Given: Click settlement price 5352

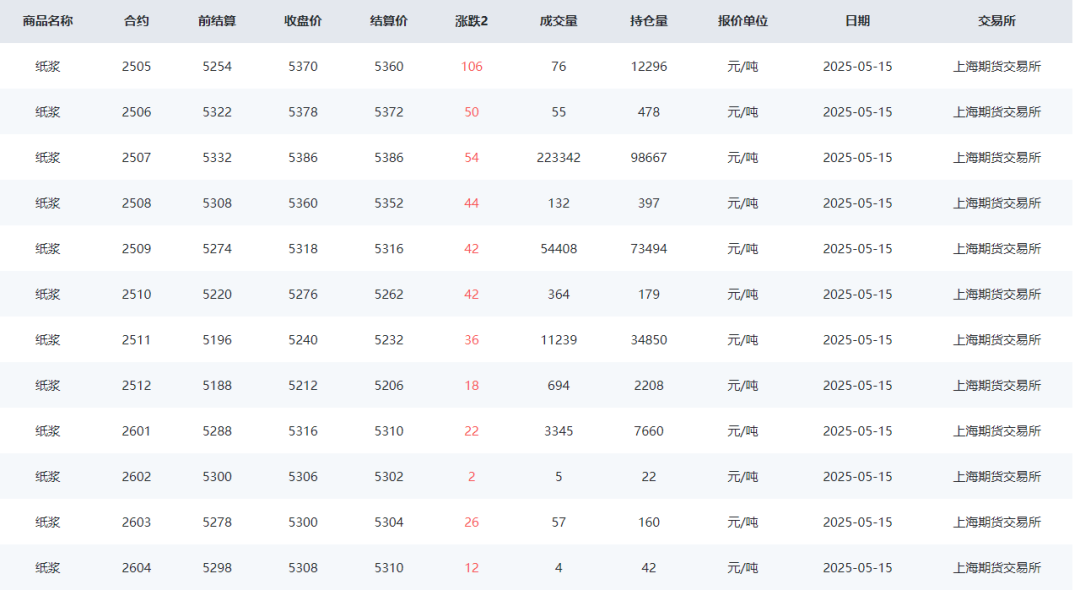Looking at the screenshot, I should click(x=388, y=203).
